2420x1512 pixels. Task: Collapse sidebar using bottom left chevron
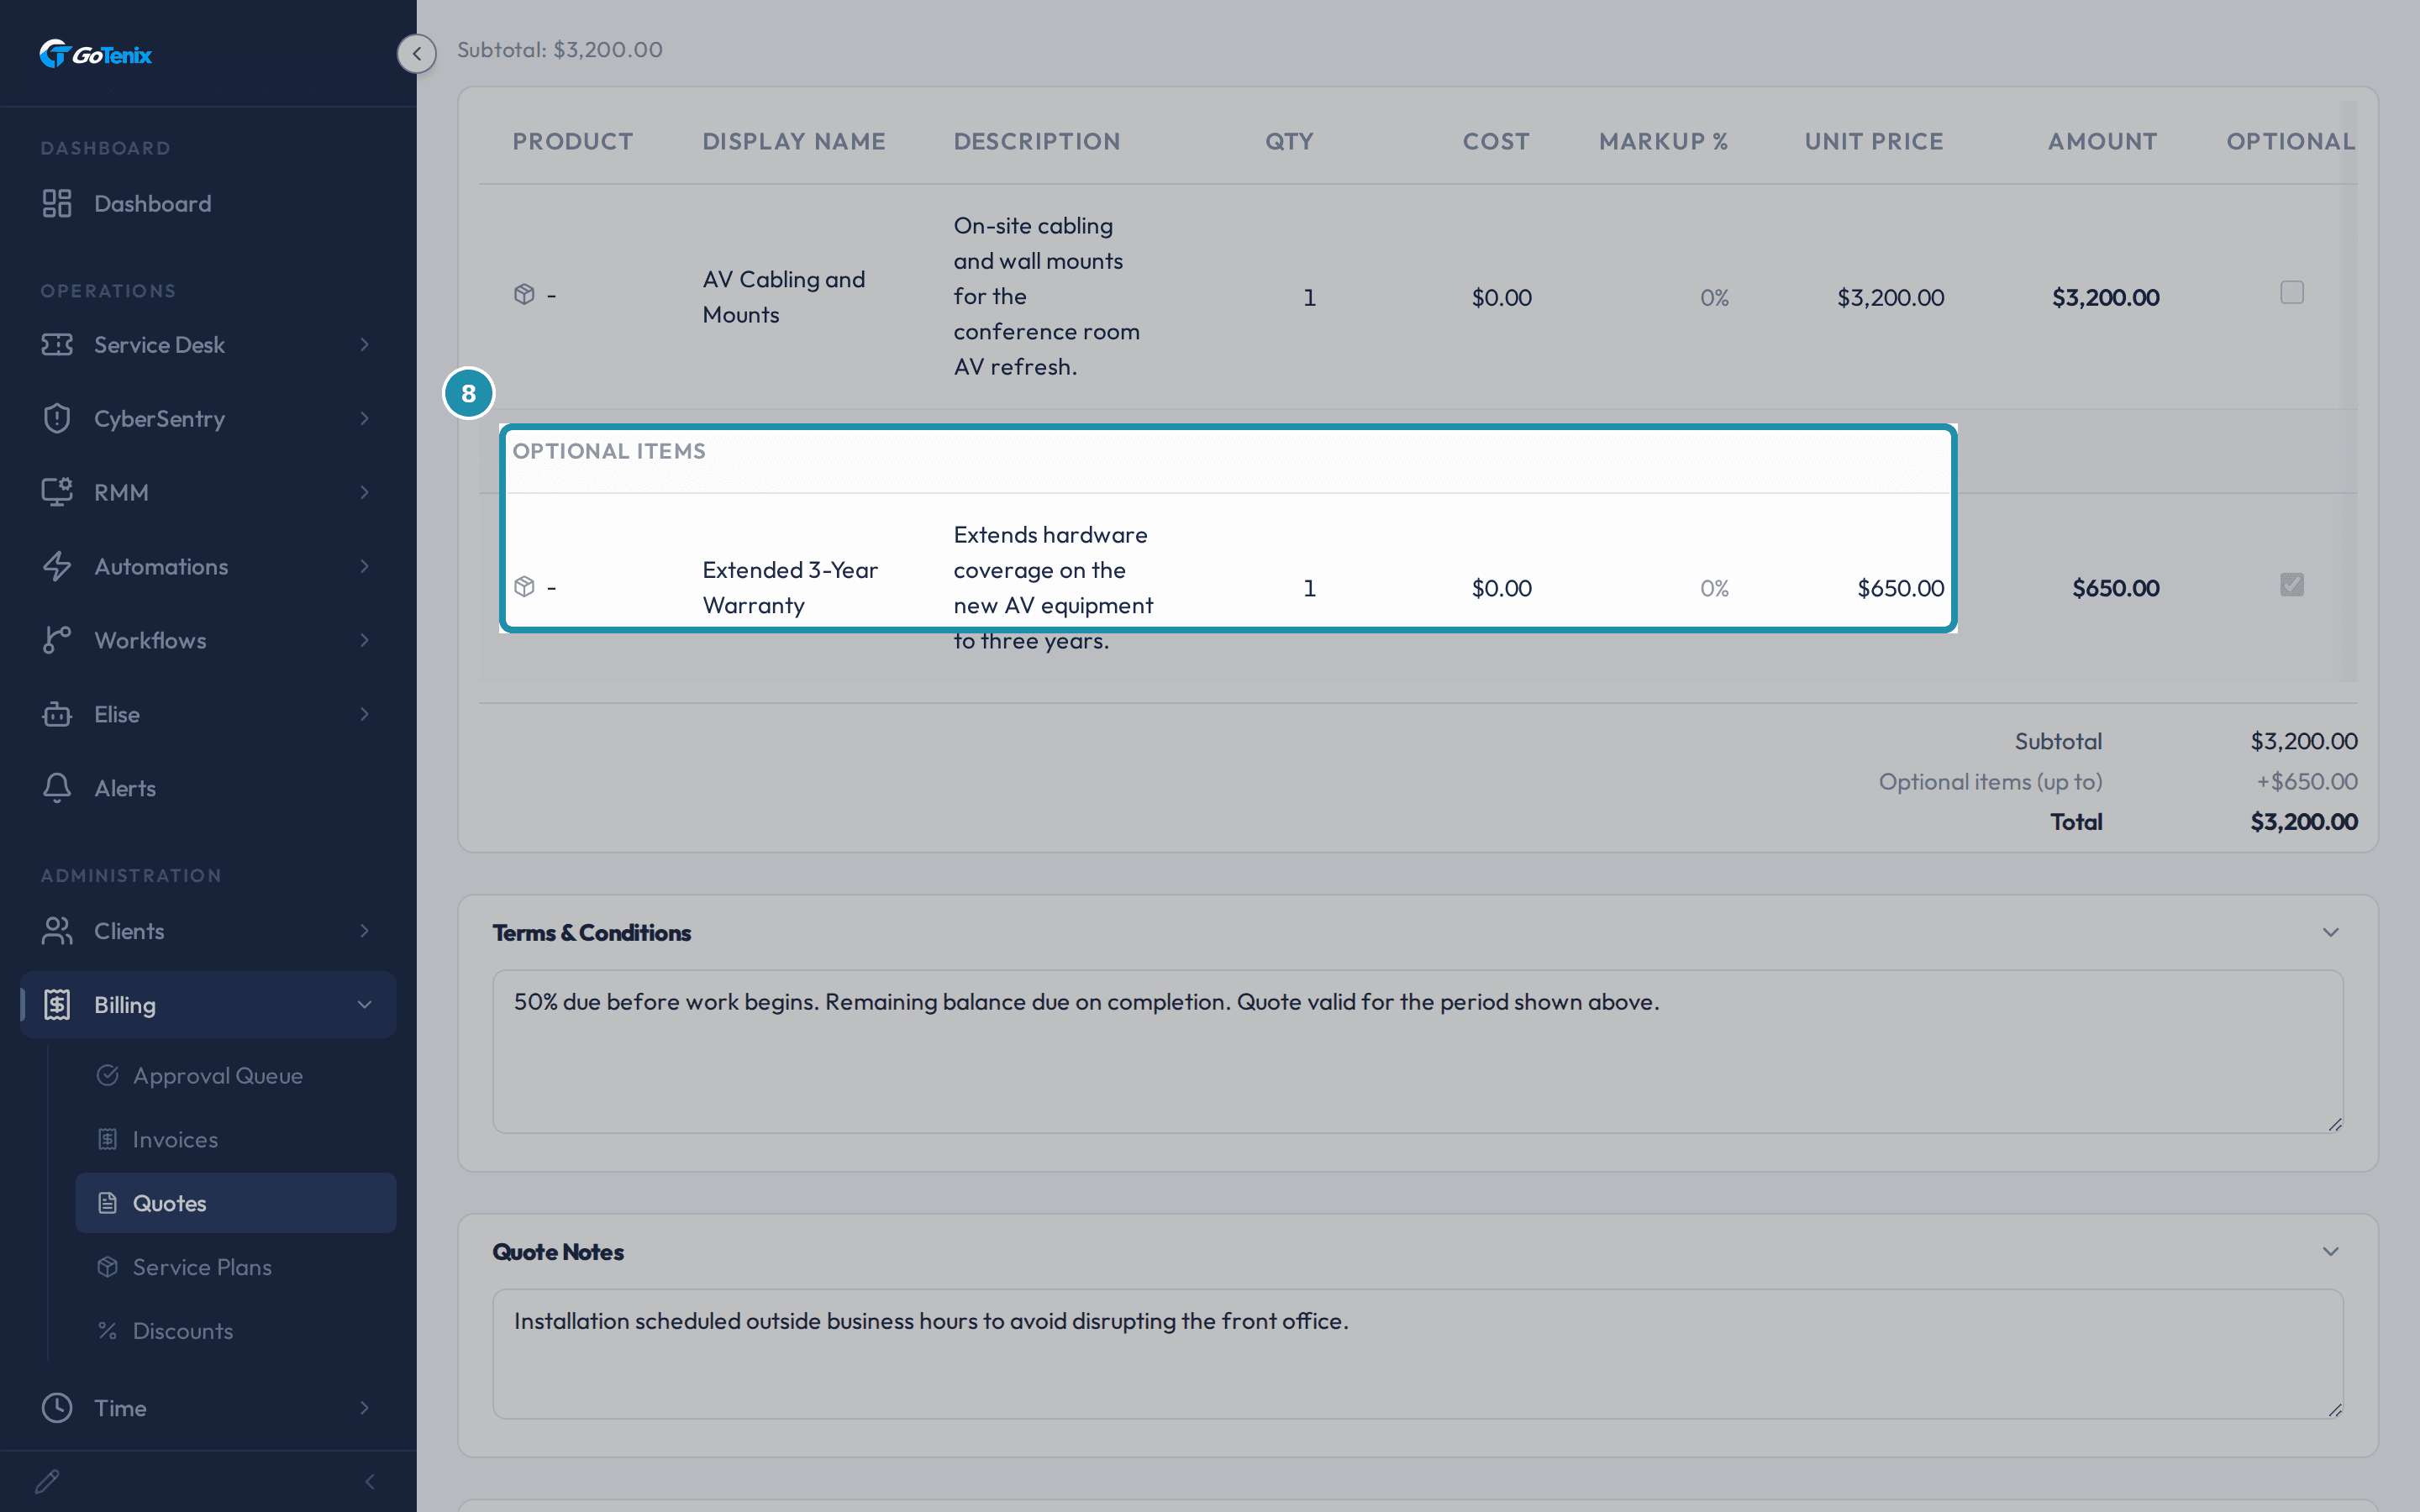[370, 1481]
